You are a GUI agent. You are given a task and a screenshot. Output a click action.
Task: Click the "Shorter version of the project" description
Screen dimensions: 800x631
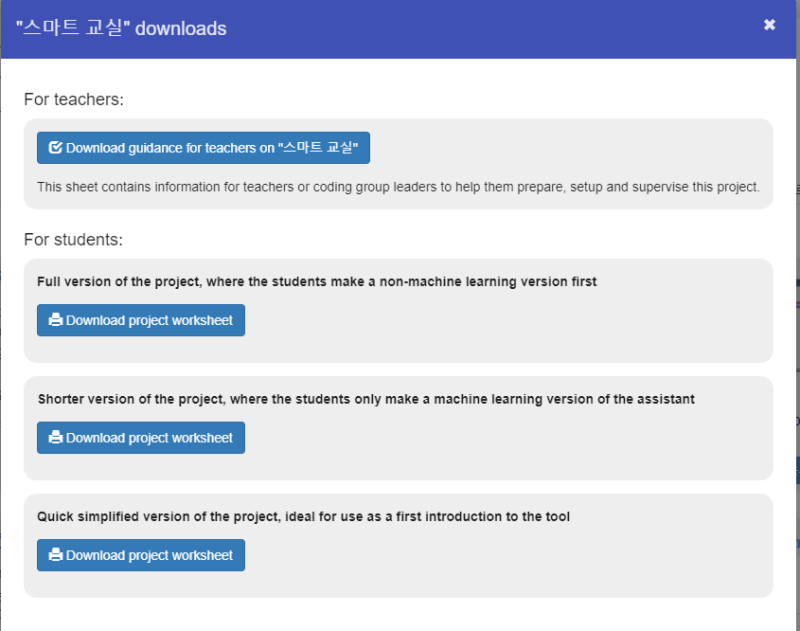click(365, 399)
